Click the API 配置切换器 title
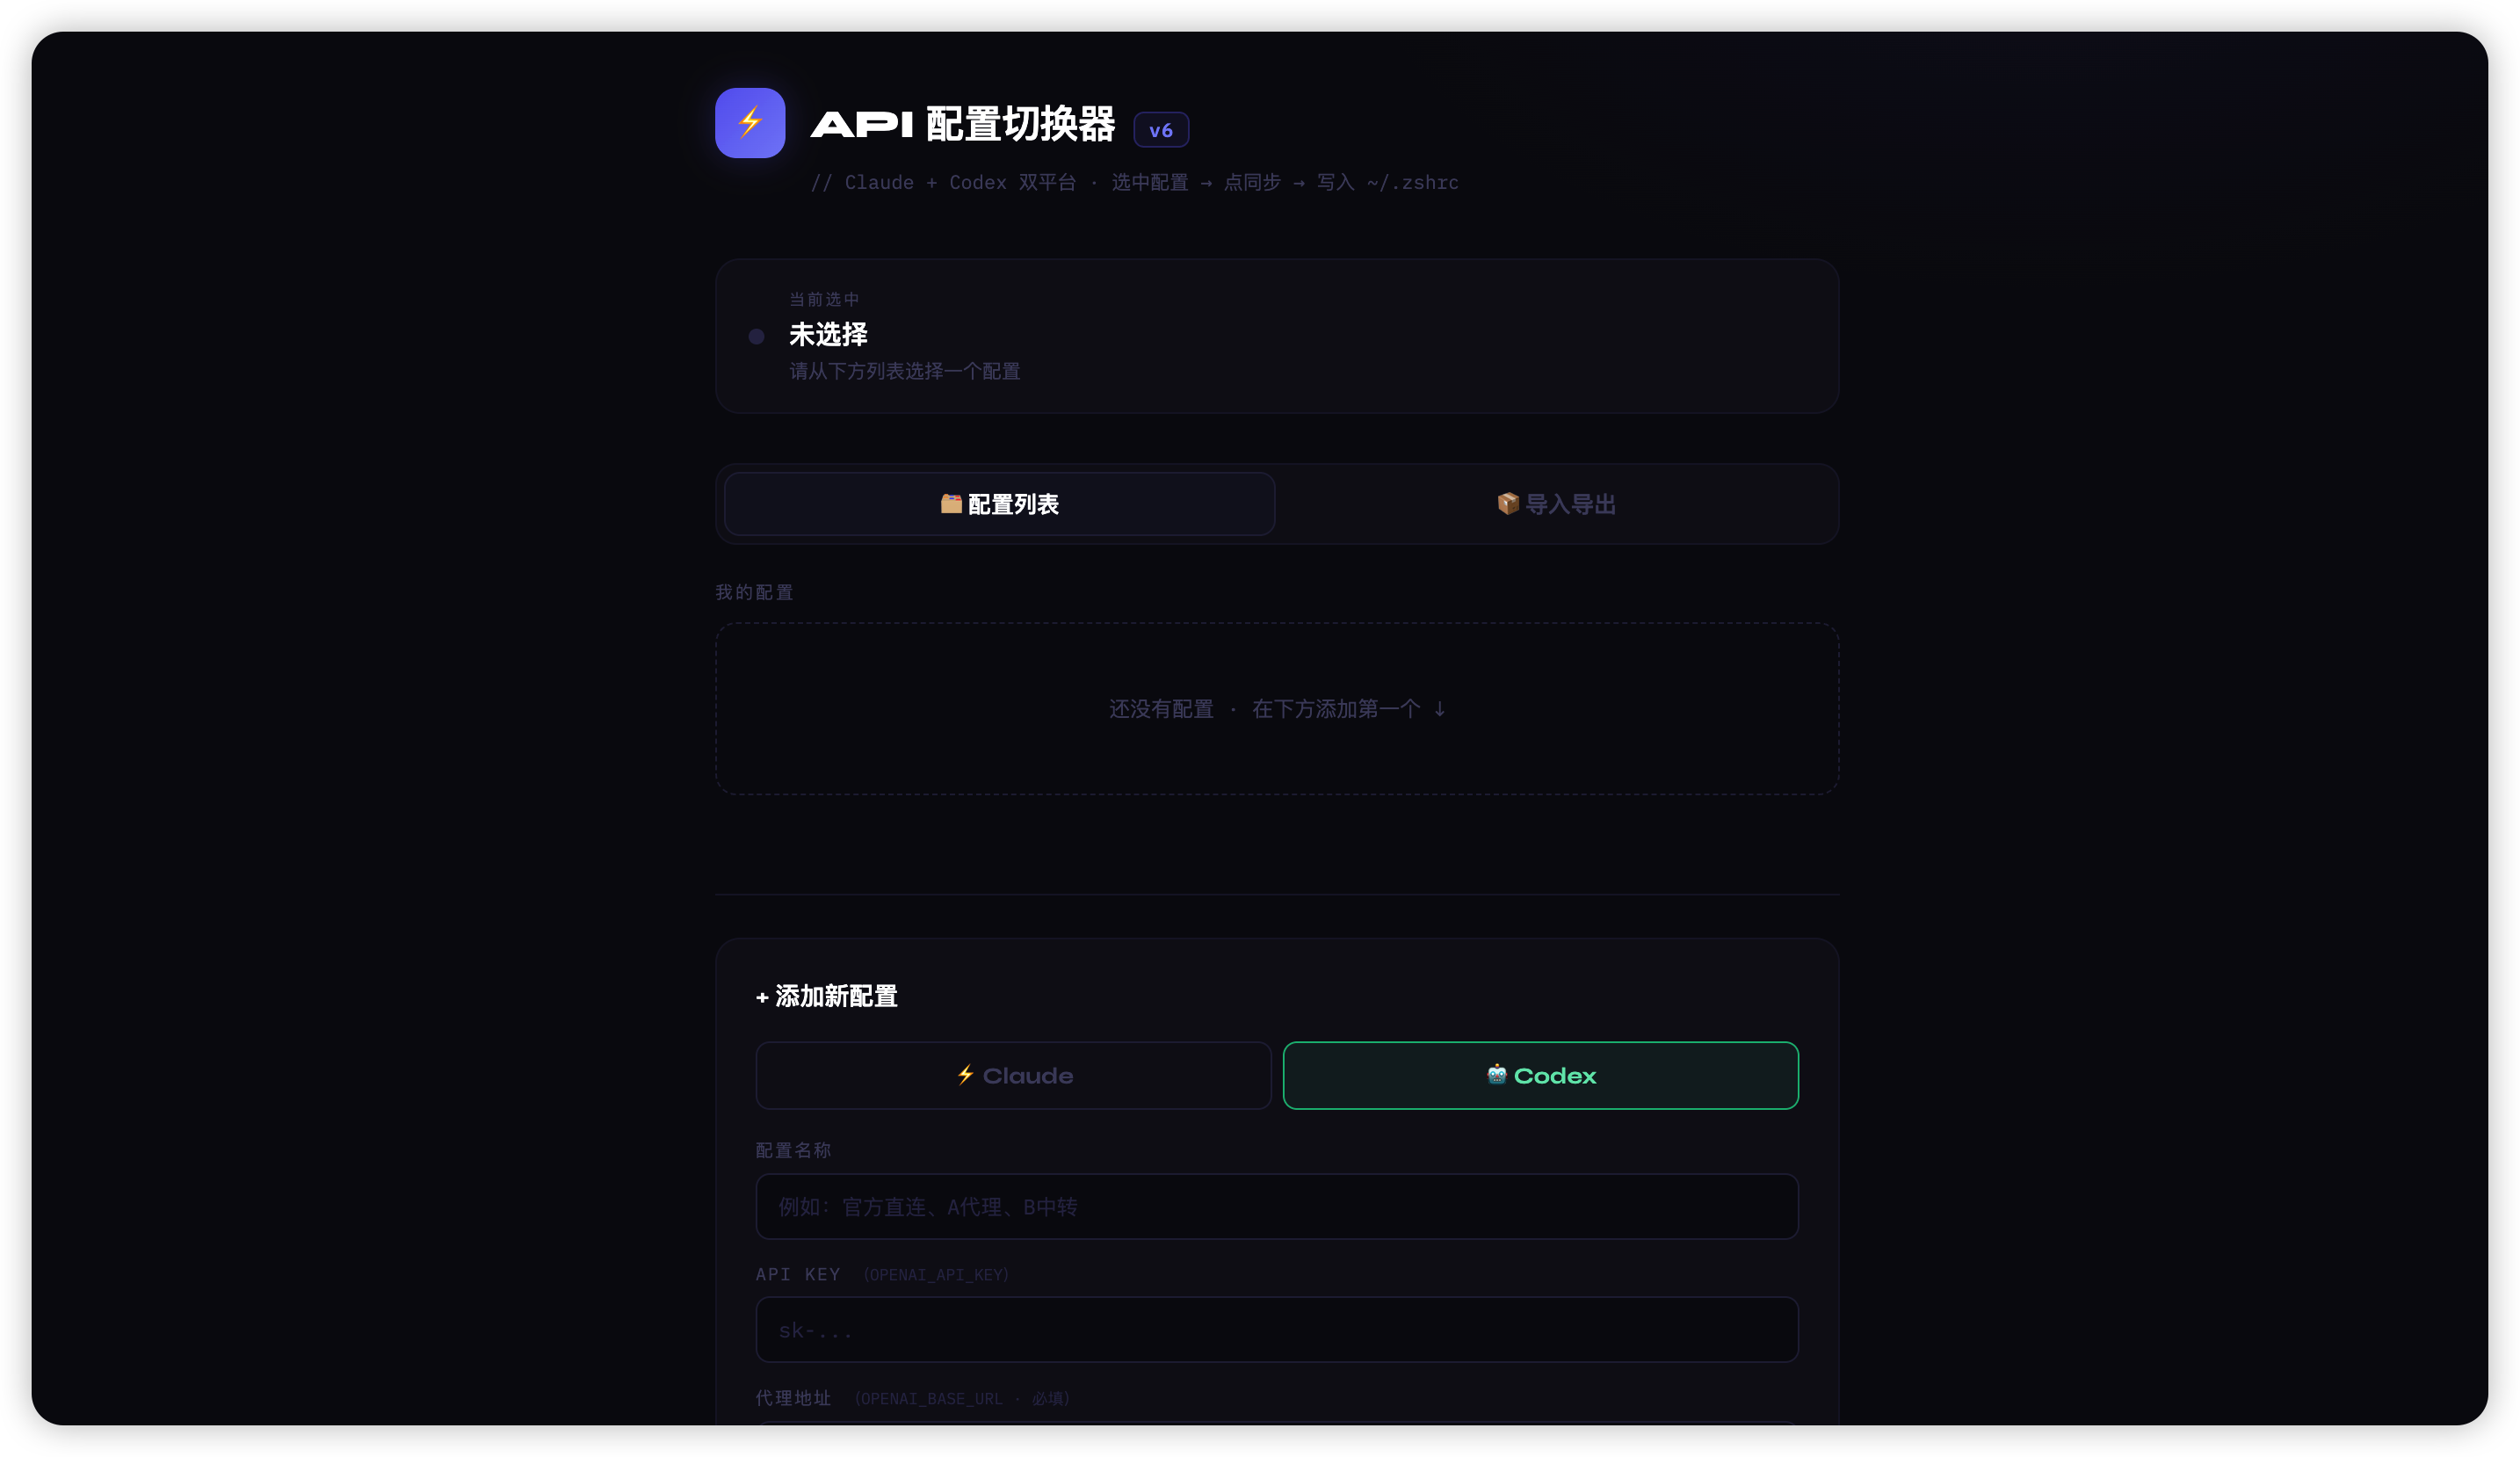 click(963, 124)
